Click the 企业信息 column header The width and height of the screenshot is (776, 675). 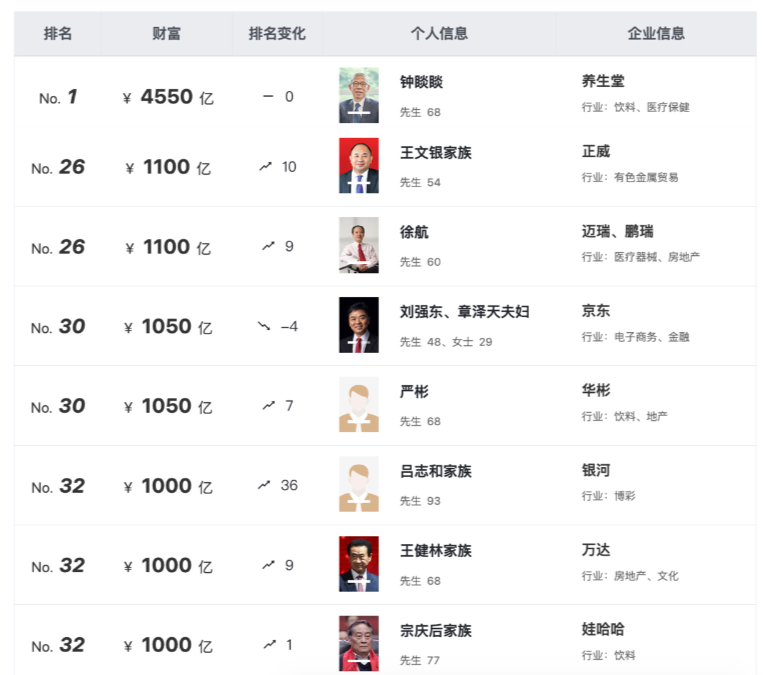click(656, 33)
